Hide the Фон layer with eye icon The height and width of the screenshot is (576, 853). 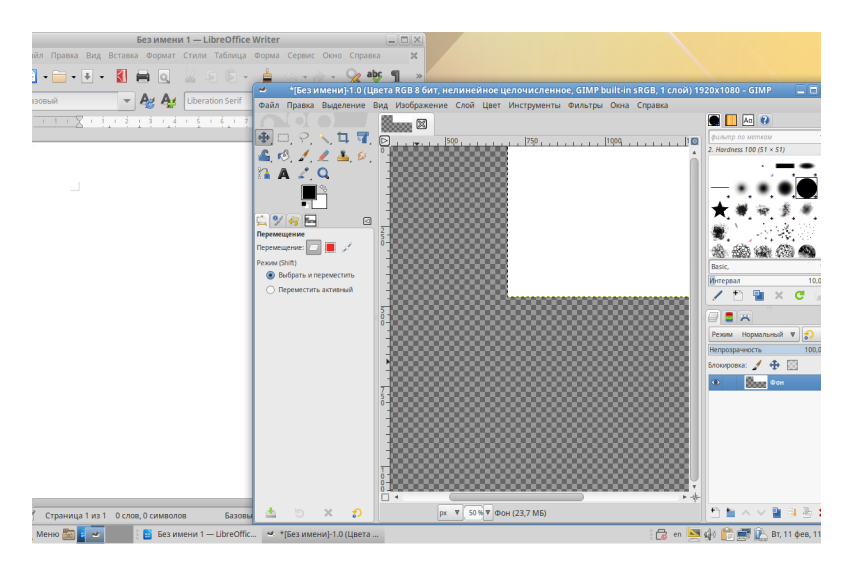[x=716, y=382]
